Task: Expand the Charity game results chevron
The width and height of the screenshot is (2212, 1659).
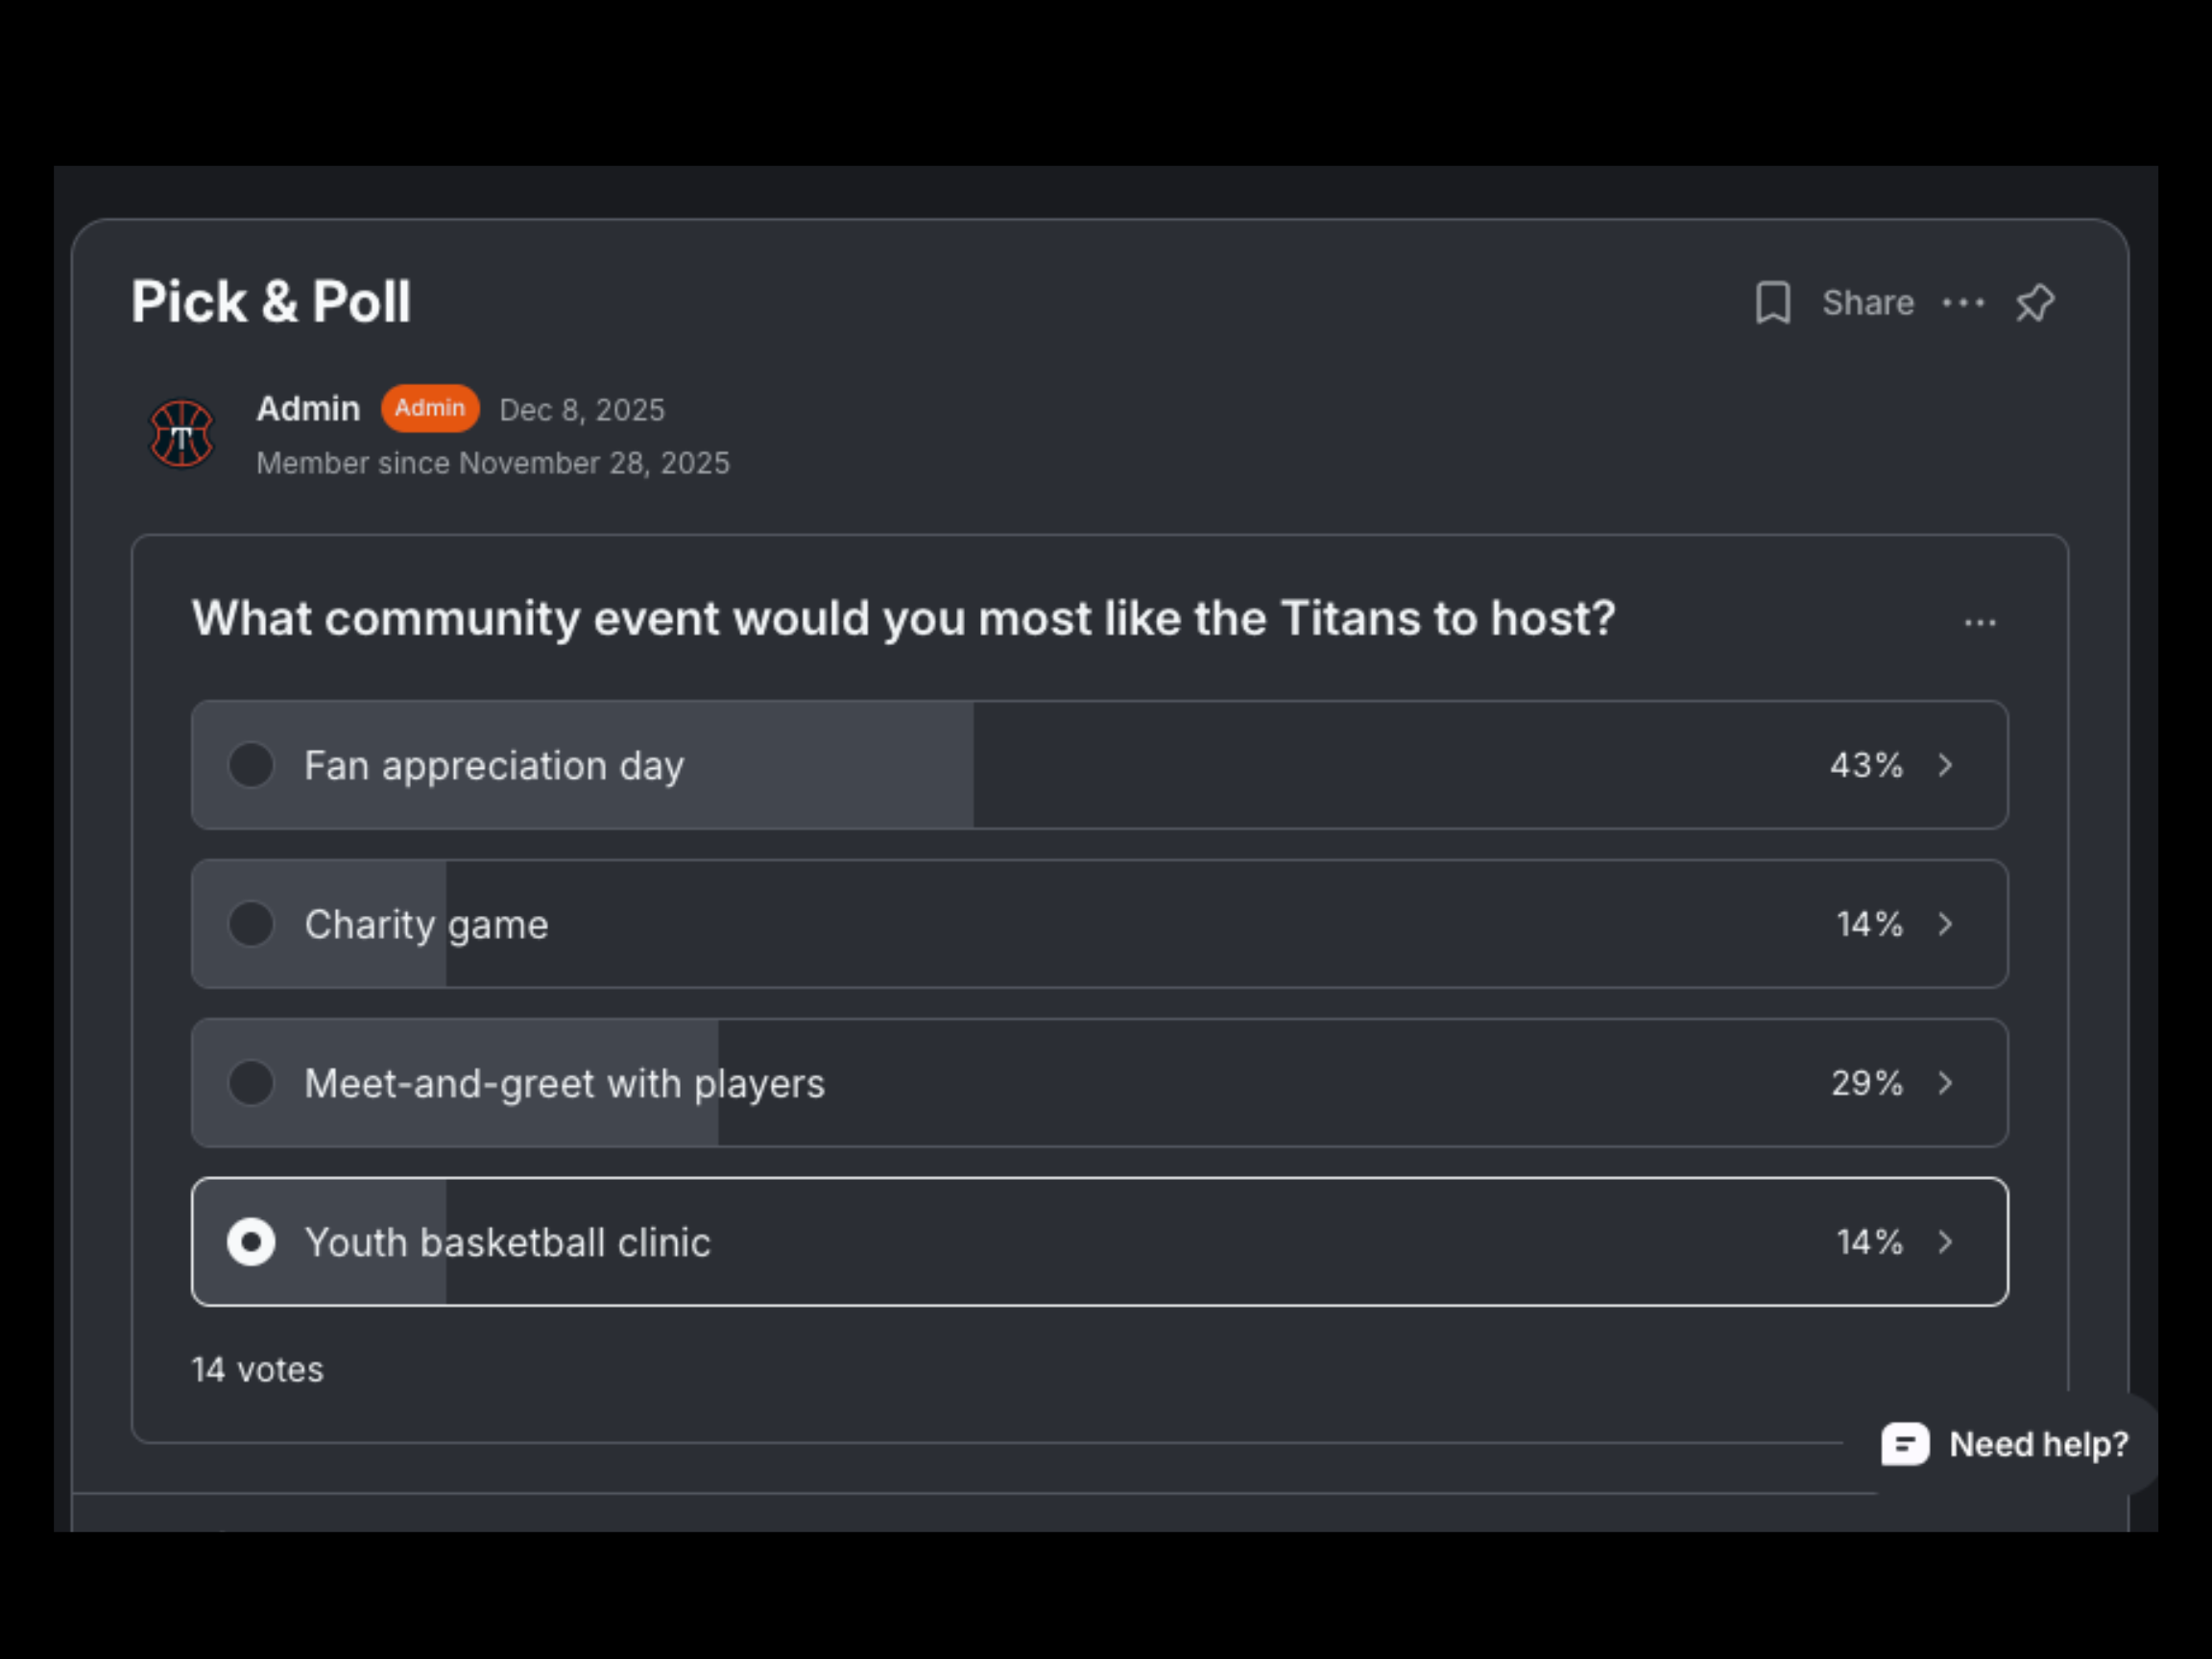Action: [1945, 924]
